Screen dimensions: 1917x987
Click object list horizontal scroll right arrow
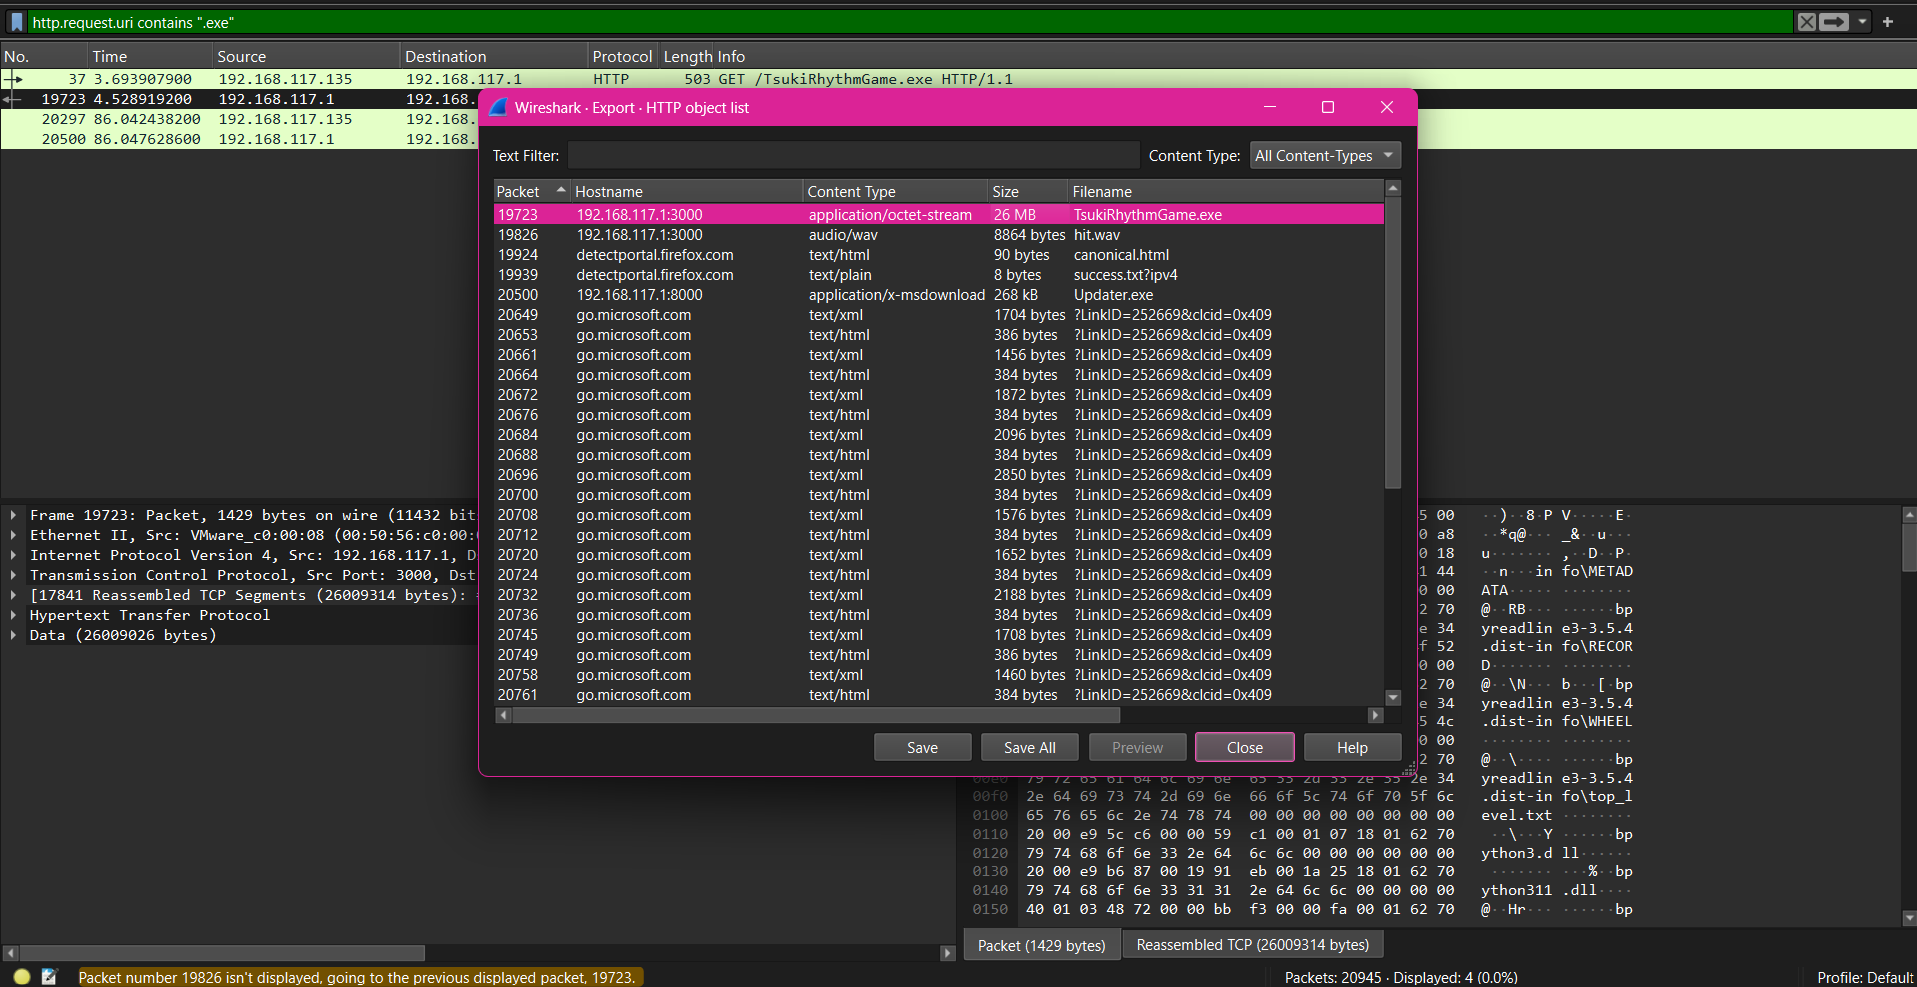point(1375,715)
